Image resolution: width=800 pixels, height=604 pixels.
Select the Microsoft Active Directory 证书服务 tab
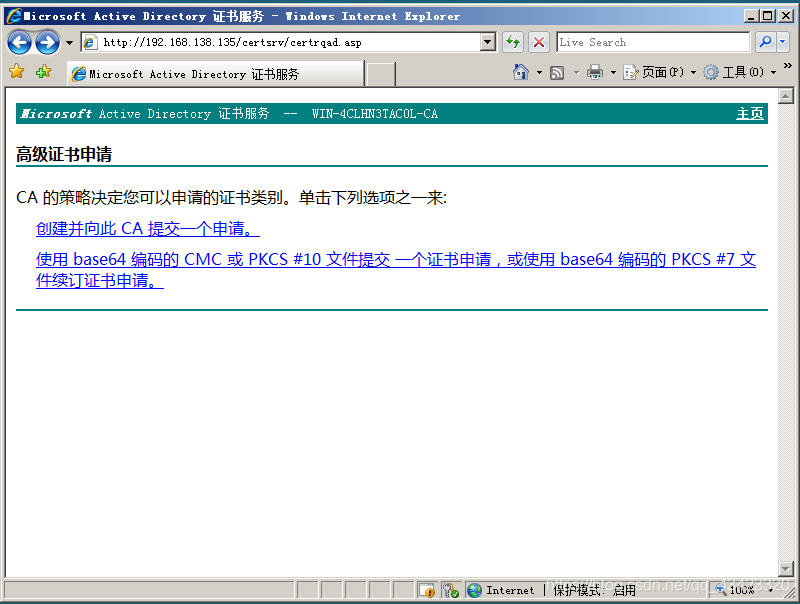(216, 74)
